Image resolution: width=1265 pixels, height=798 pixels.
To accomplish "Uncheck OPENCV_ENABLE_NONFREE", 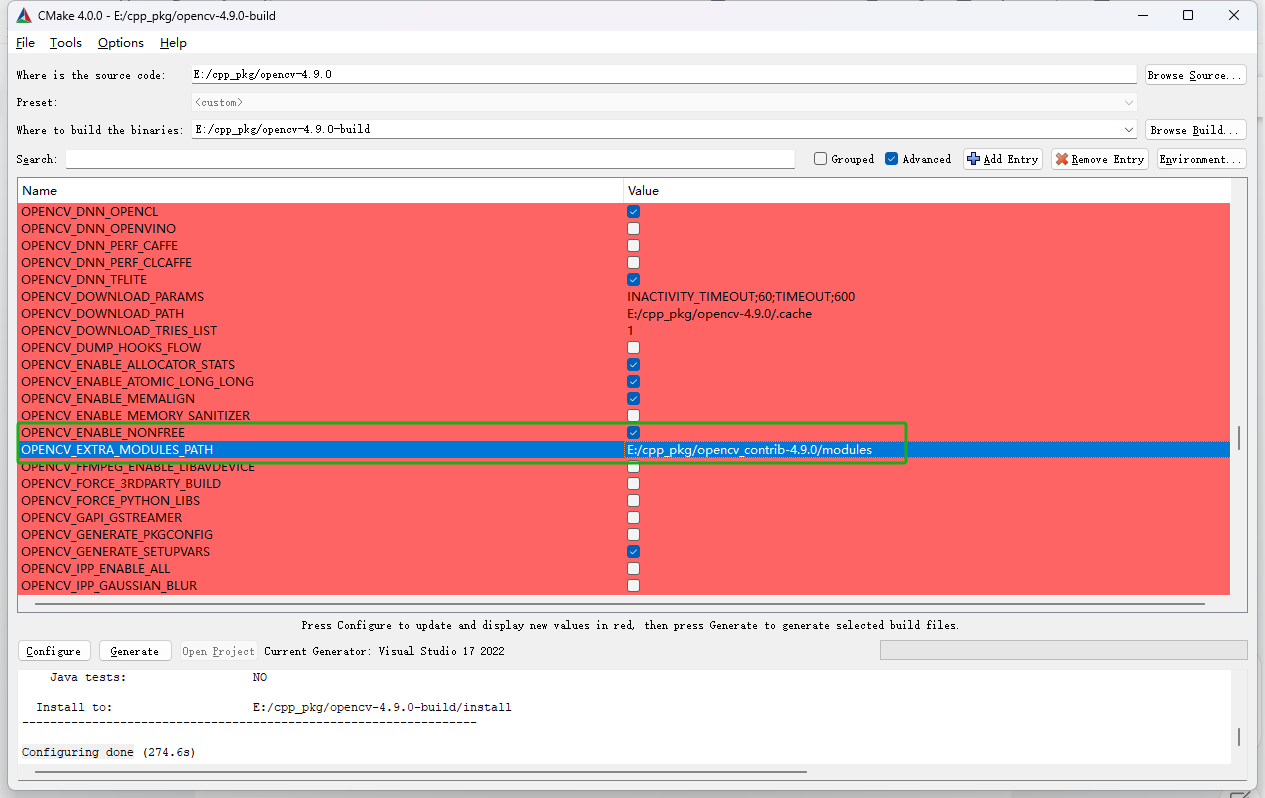I will coord(633,432).
